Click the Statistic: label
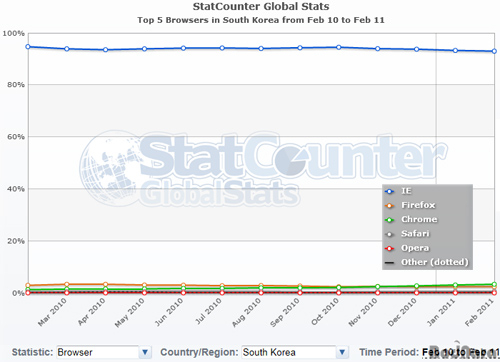Image resolution: width=500 pixels, height=362 pixels. (32, 352)
